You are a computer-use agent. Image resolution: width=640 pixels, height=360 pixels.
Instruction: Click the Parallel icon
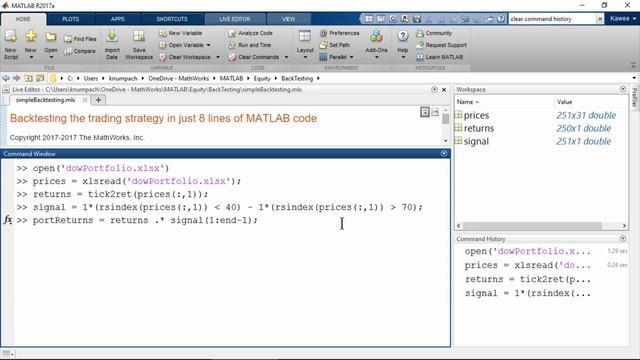(323, 57)
